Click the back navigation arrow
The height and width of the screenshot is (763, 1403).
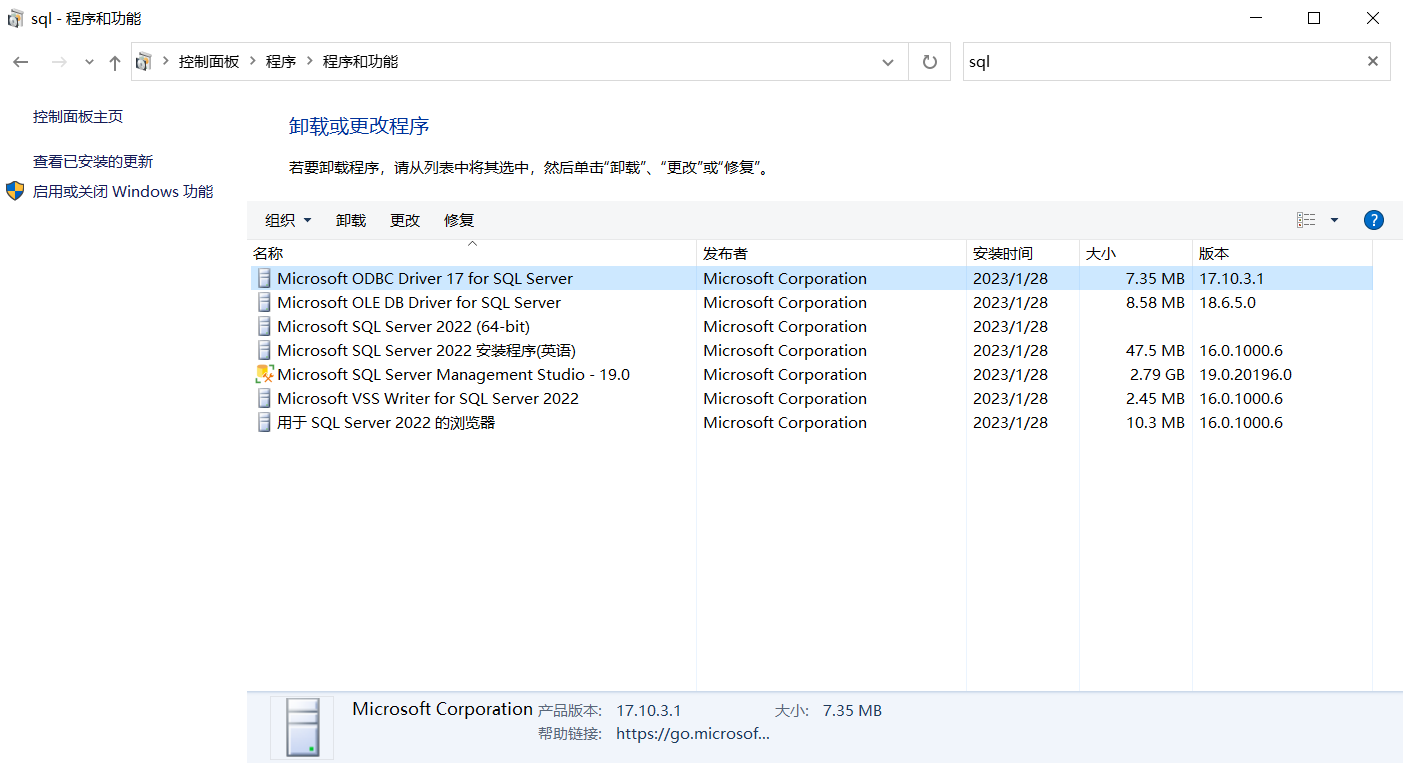click(21, 62)
